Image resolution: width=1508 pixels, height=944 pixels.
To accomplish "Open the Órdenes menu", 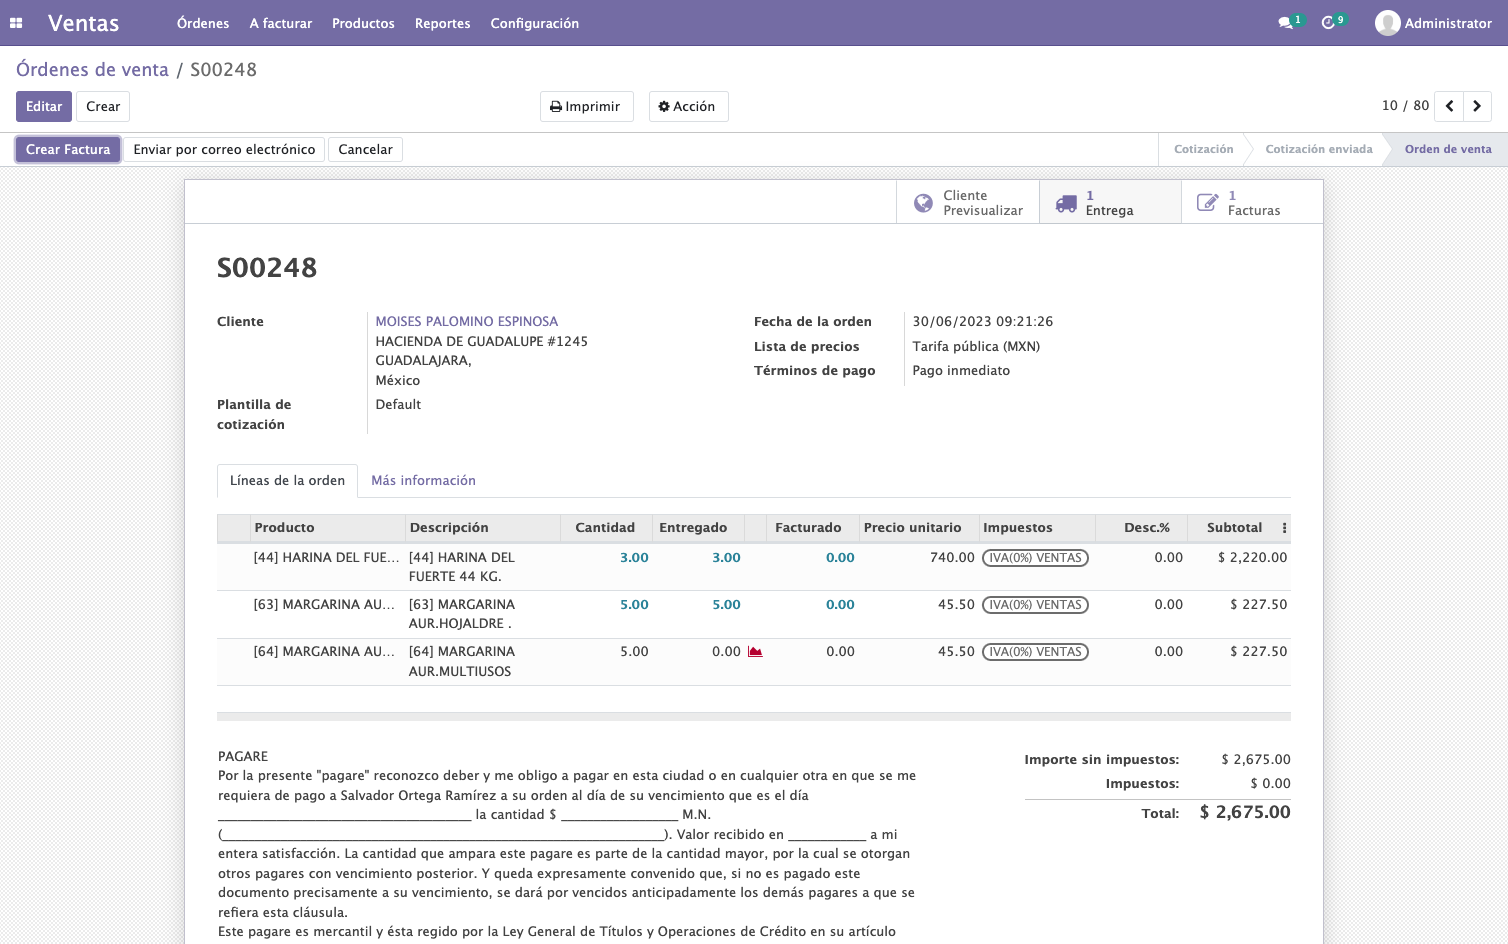I will [203, 23].
